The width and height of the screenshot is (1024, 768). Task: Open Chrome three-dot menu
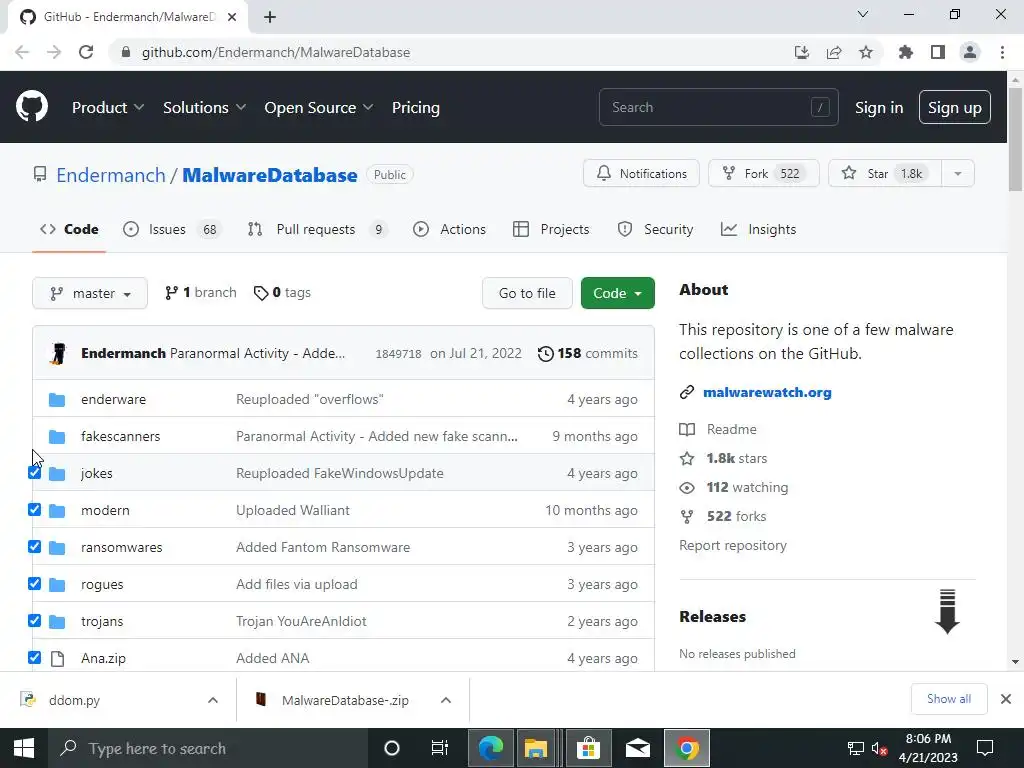(x=1002, y=52)
